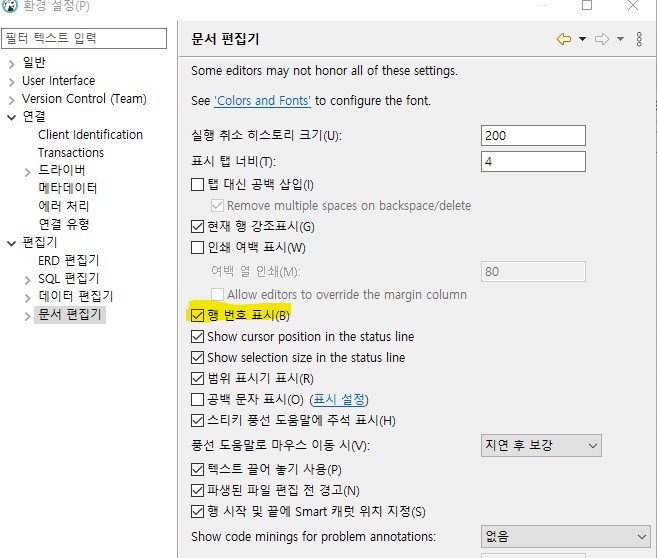Expand the 일반 tree node
Image resolution: width=657 pixels, height=558 pixels.
(11, 64)
